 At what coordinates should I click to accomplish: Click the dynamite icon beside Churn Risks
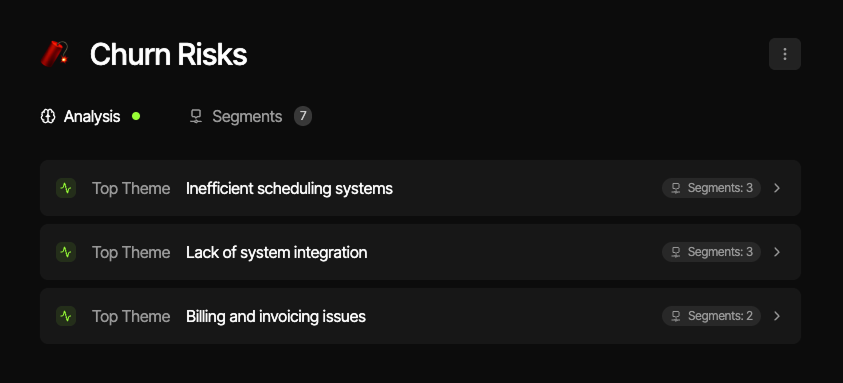(55, 53)
